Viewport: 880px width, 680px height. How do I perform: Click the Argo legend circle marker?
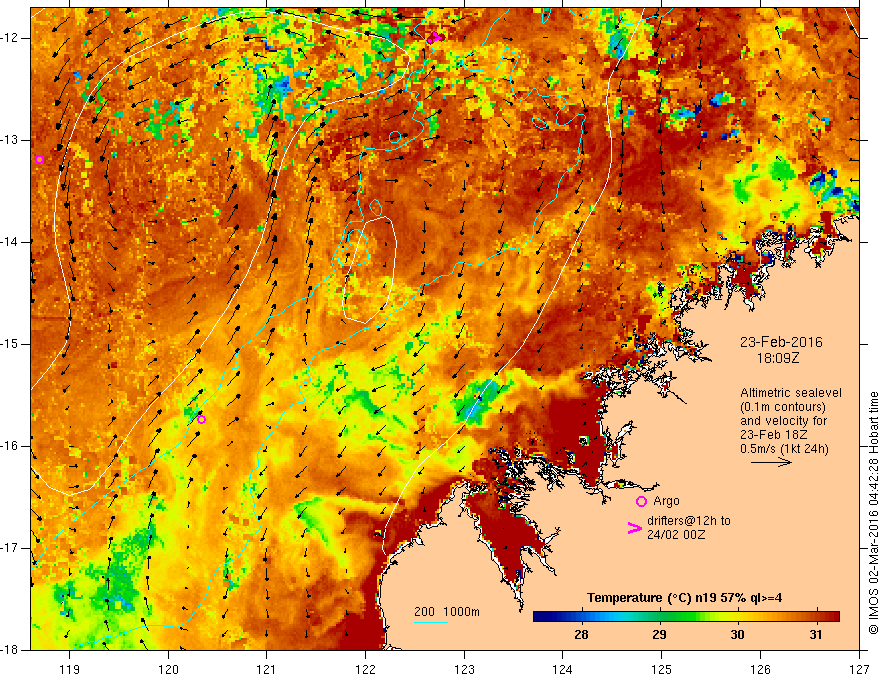click(x=641, y=501)
